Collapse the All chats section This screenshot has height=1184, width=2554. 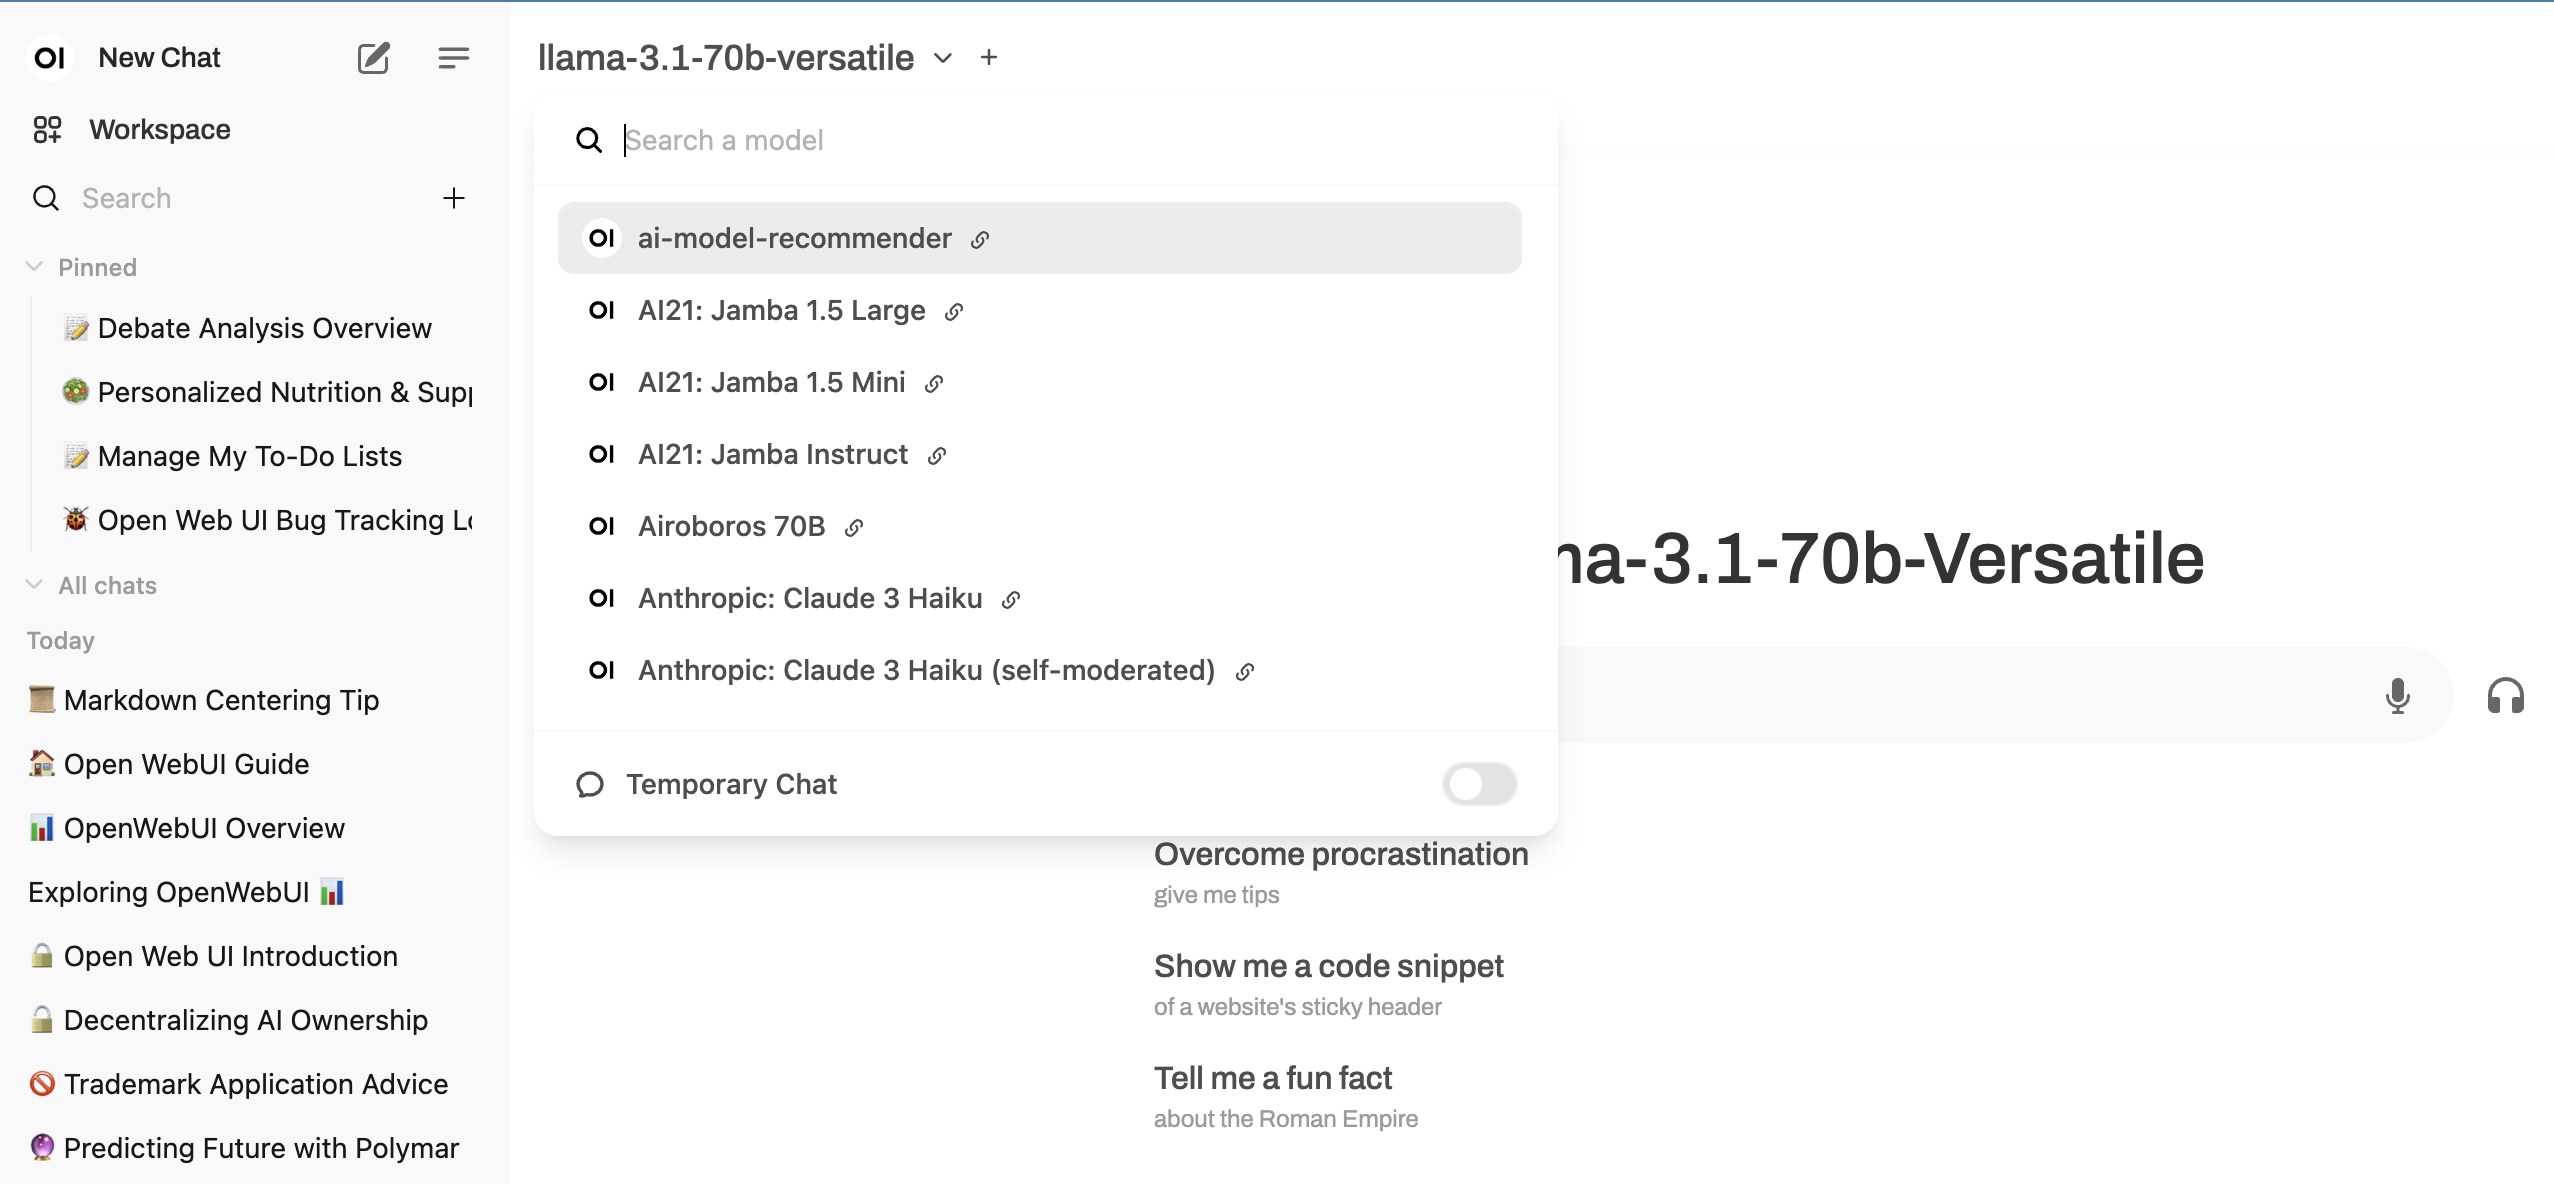34,585
